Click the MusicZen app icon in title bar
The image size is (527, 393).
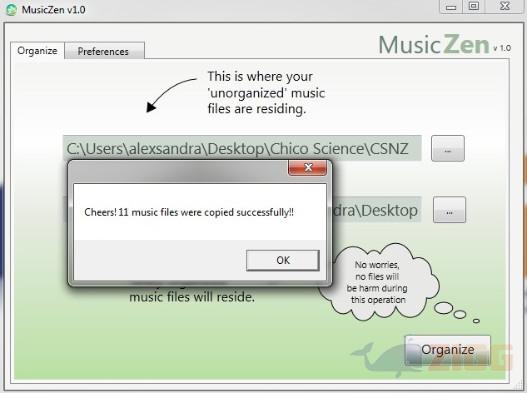[x=11, y=10]
